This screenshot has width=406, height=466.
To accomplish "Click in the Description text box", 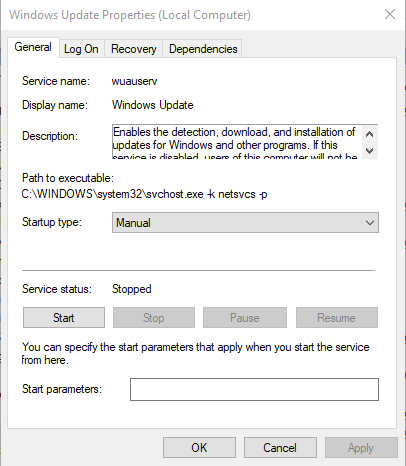I will [237, 142].
